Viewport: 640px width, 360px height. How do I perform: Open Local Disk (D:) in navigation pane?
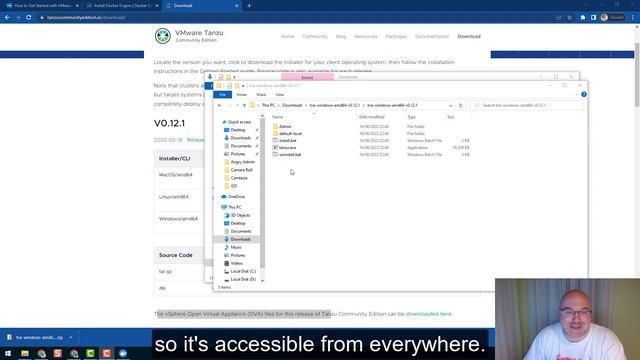pos(243,280)
